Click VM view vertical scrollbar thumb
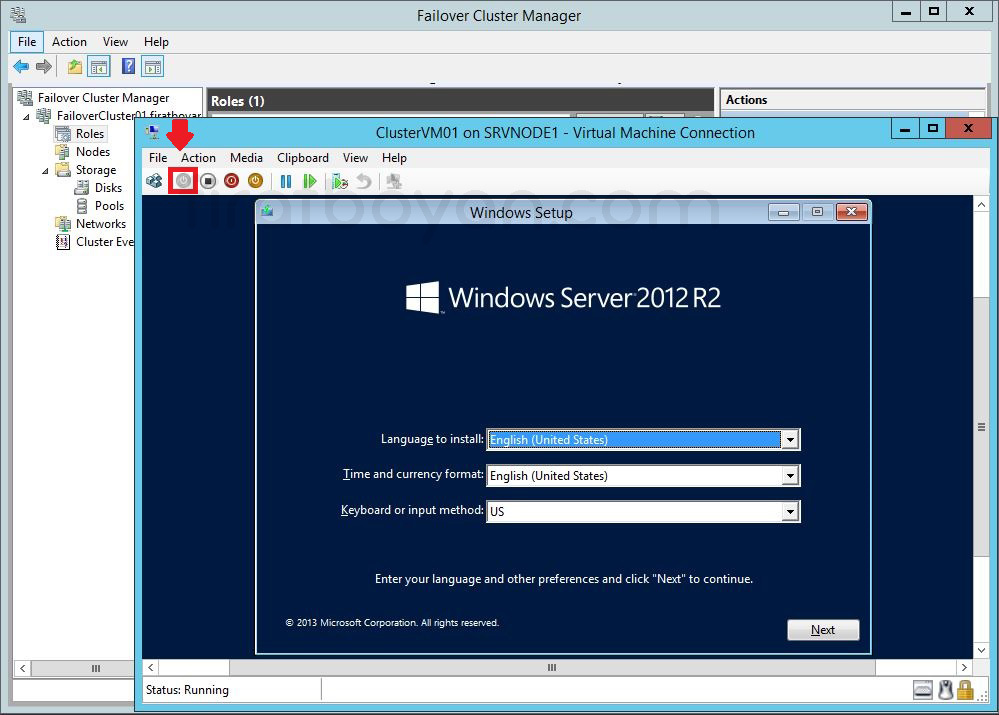The width and height of the screenshot is (999, 715). tap(981, 426)
